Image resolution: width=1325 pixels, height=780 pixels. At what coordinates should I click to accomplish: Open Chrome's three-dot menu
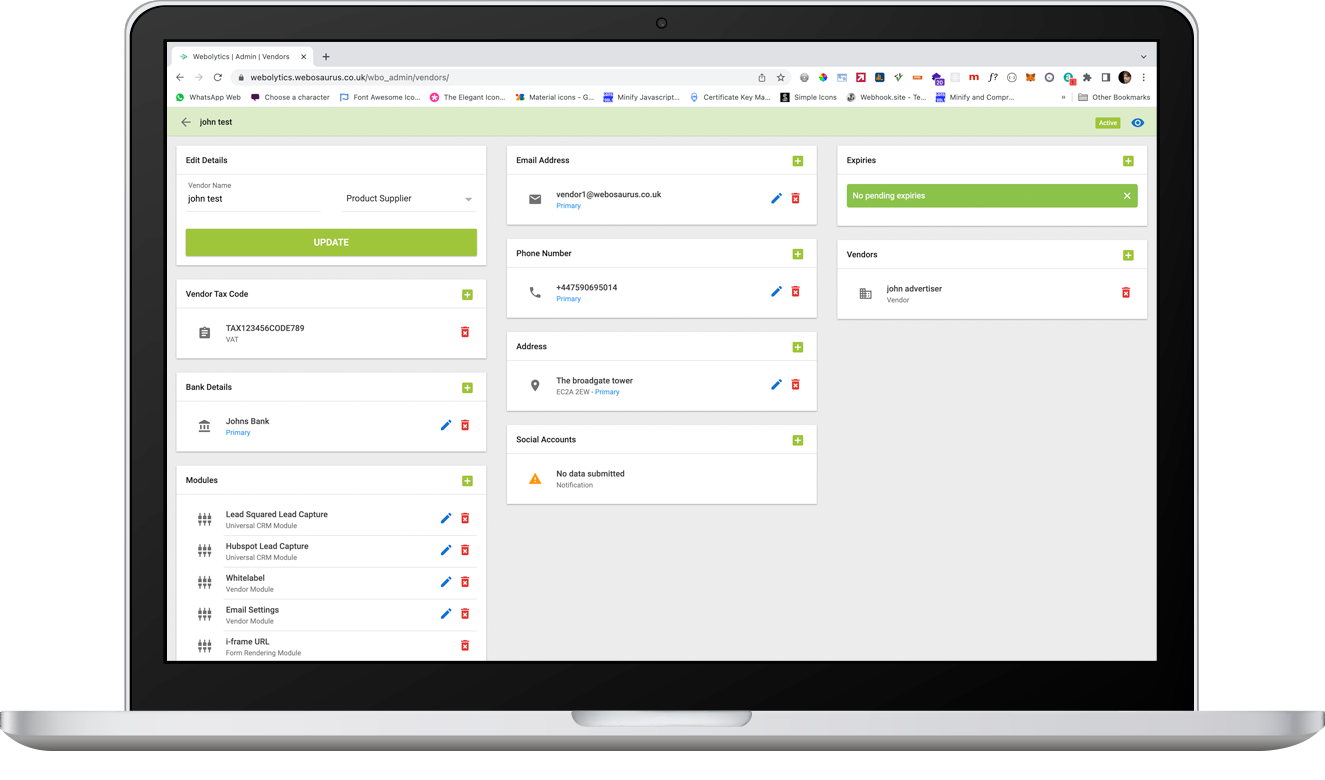(1143, 77)
